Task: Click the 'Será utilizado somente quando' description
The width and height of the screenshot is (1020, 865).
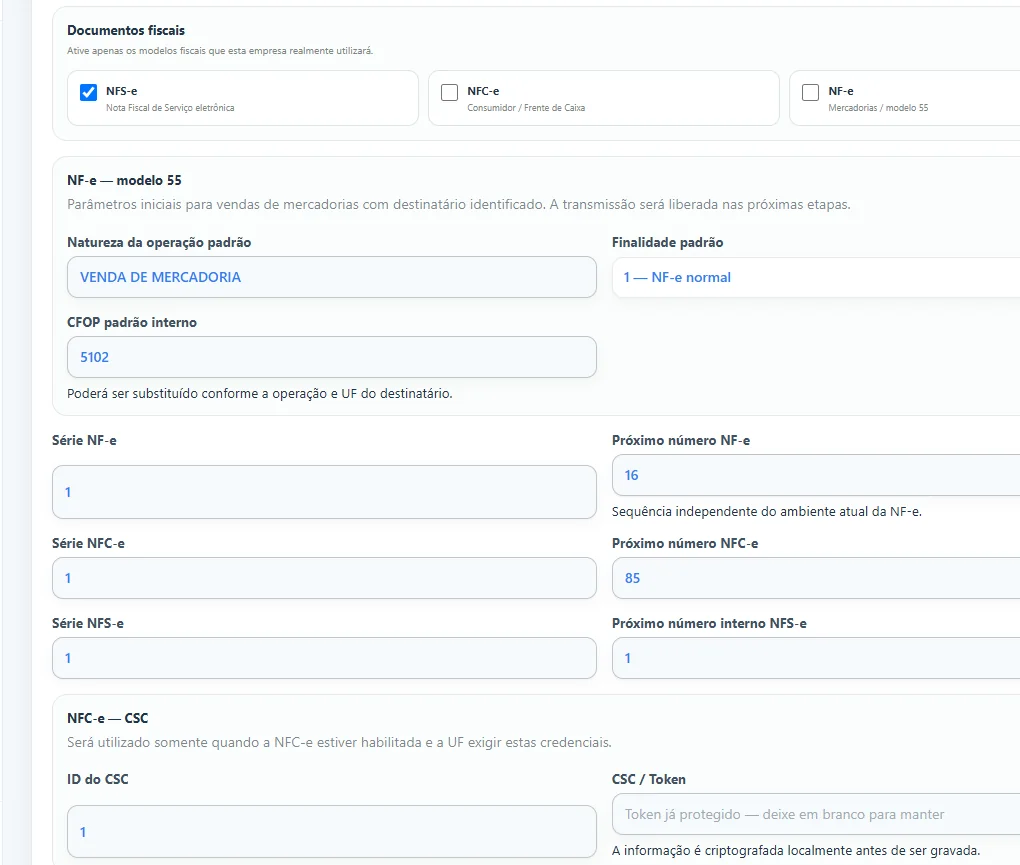Action: tap(339, 743)
